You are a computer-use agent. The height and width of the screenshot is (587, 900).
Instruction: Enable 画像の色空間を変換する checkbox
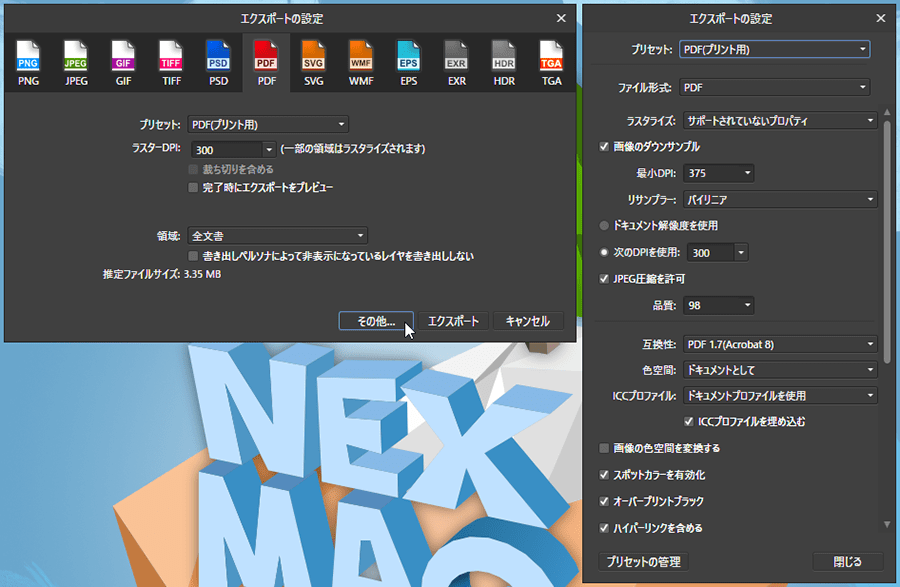tap(604, 448)
